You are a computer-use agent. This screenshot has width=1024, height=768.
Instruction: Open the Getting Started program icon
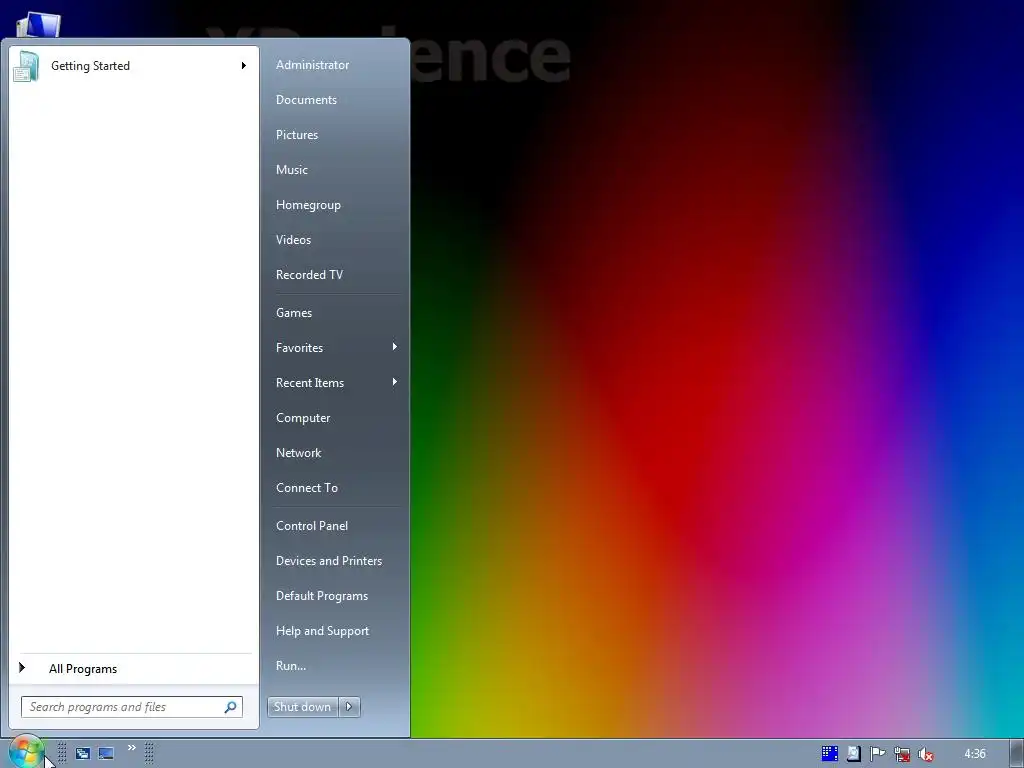click(26, 67)
